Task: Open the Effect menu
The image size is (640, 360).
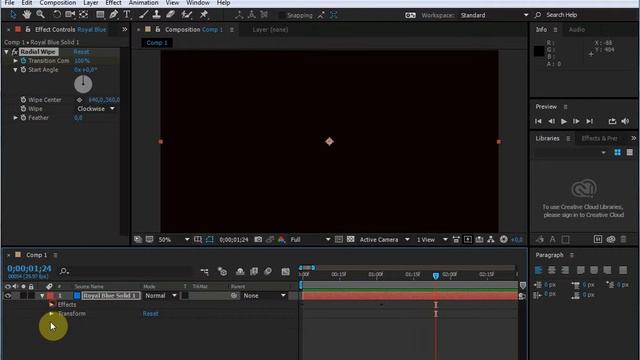Action: tap(113, 3)
